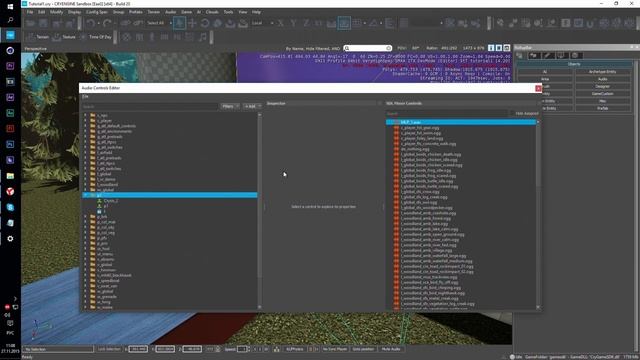Expand the l_woodland folder arrow
Screen dimensions: 640x360
pos(86,184)
